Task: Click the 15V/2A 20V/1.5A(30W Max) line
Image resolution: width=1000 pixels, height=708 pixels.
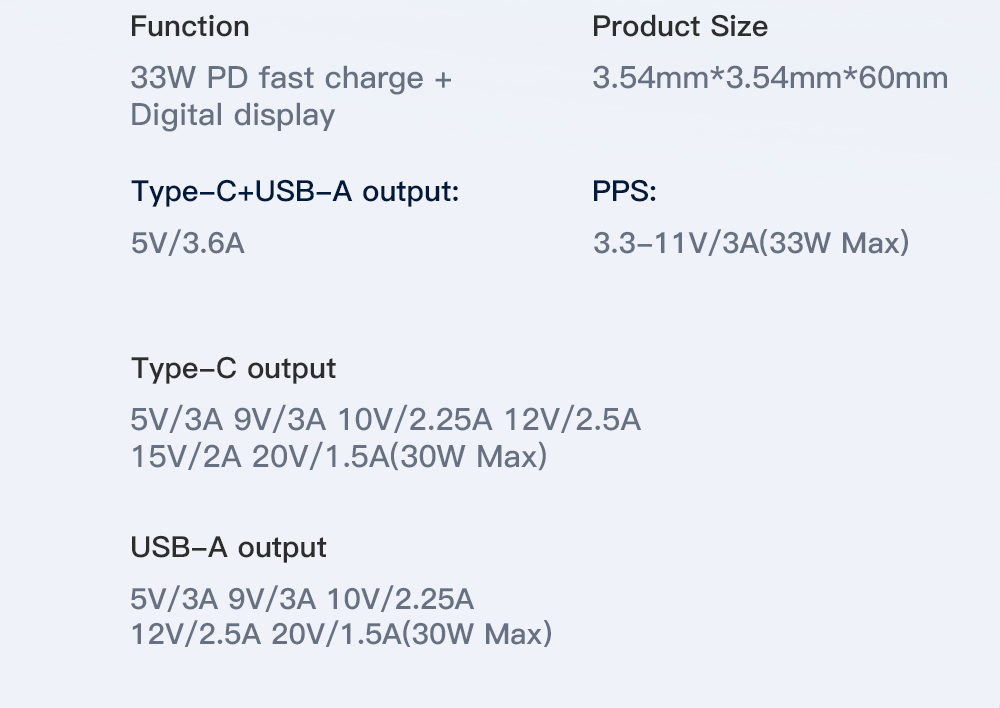Action: [x=339, y=457]
